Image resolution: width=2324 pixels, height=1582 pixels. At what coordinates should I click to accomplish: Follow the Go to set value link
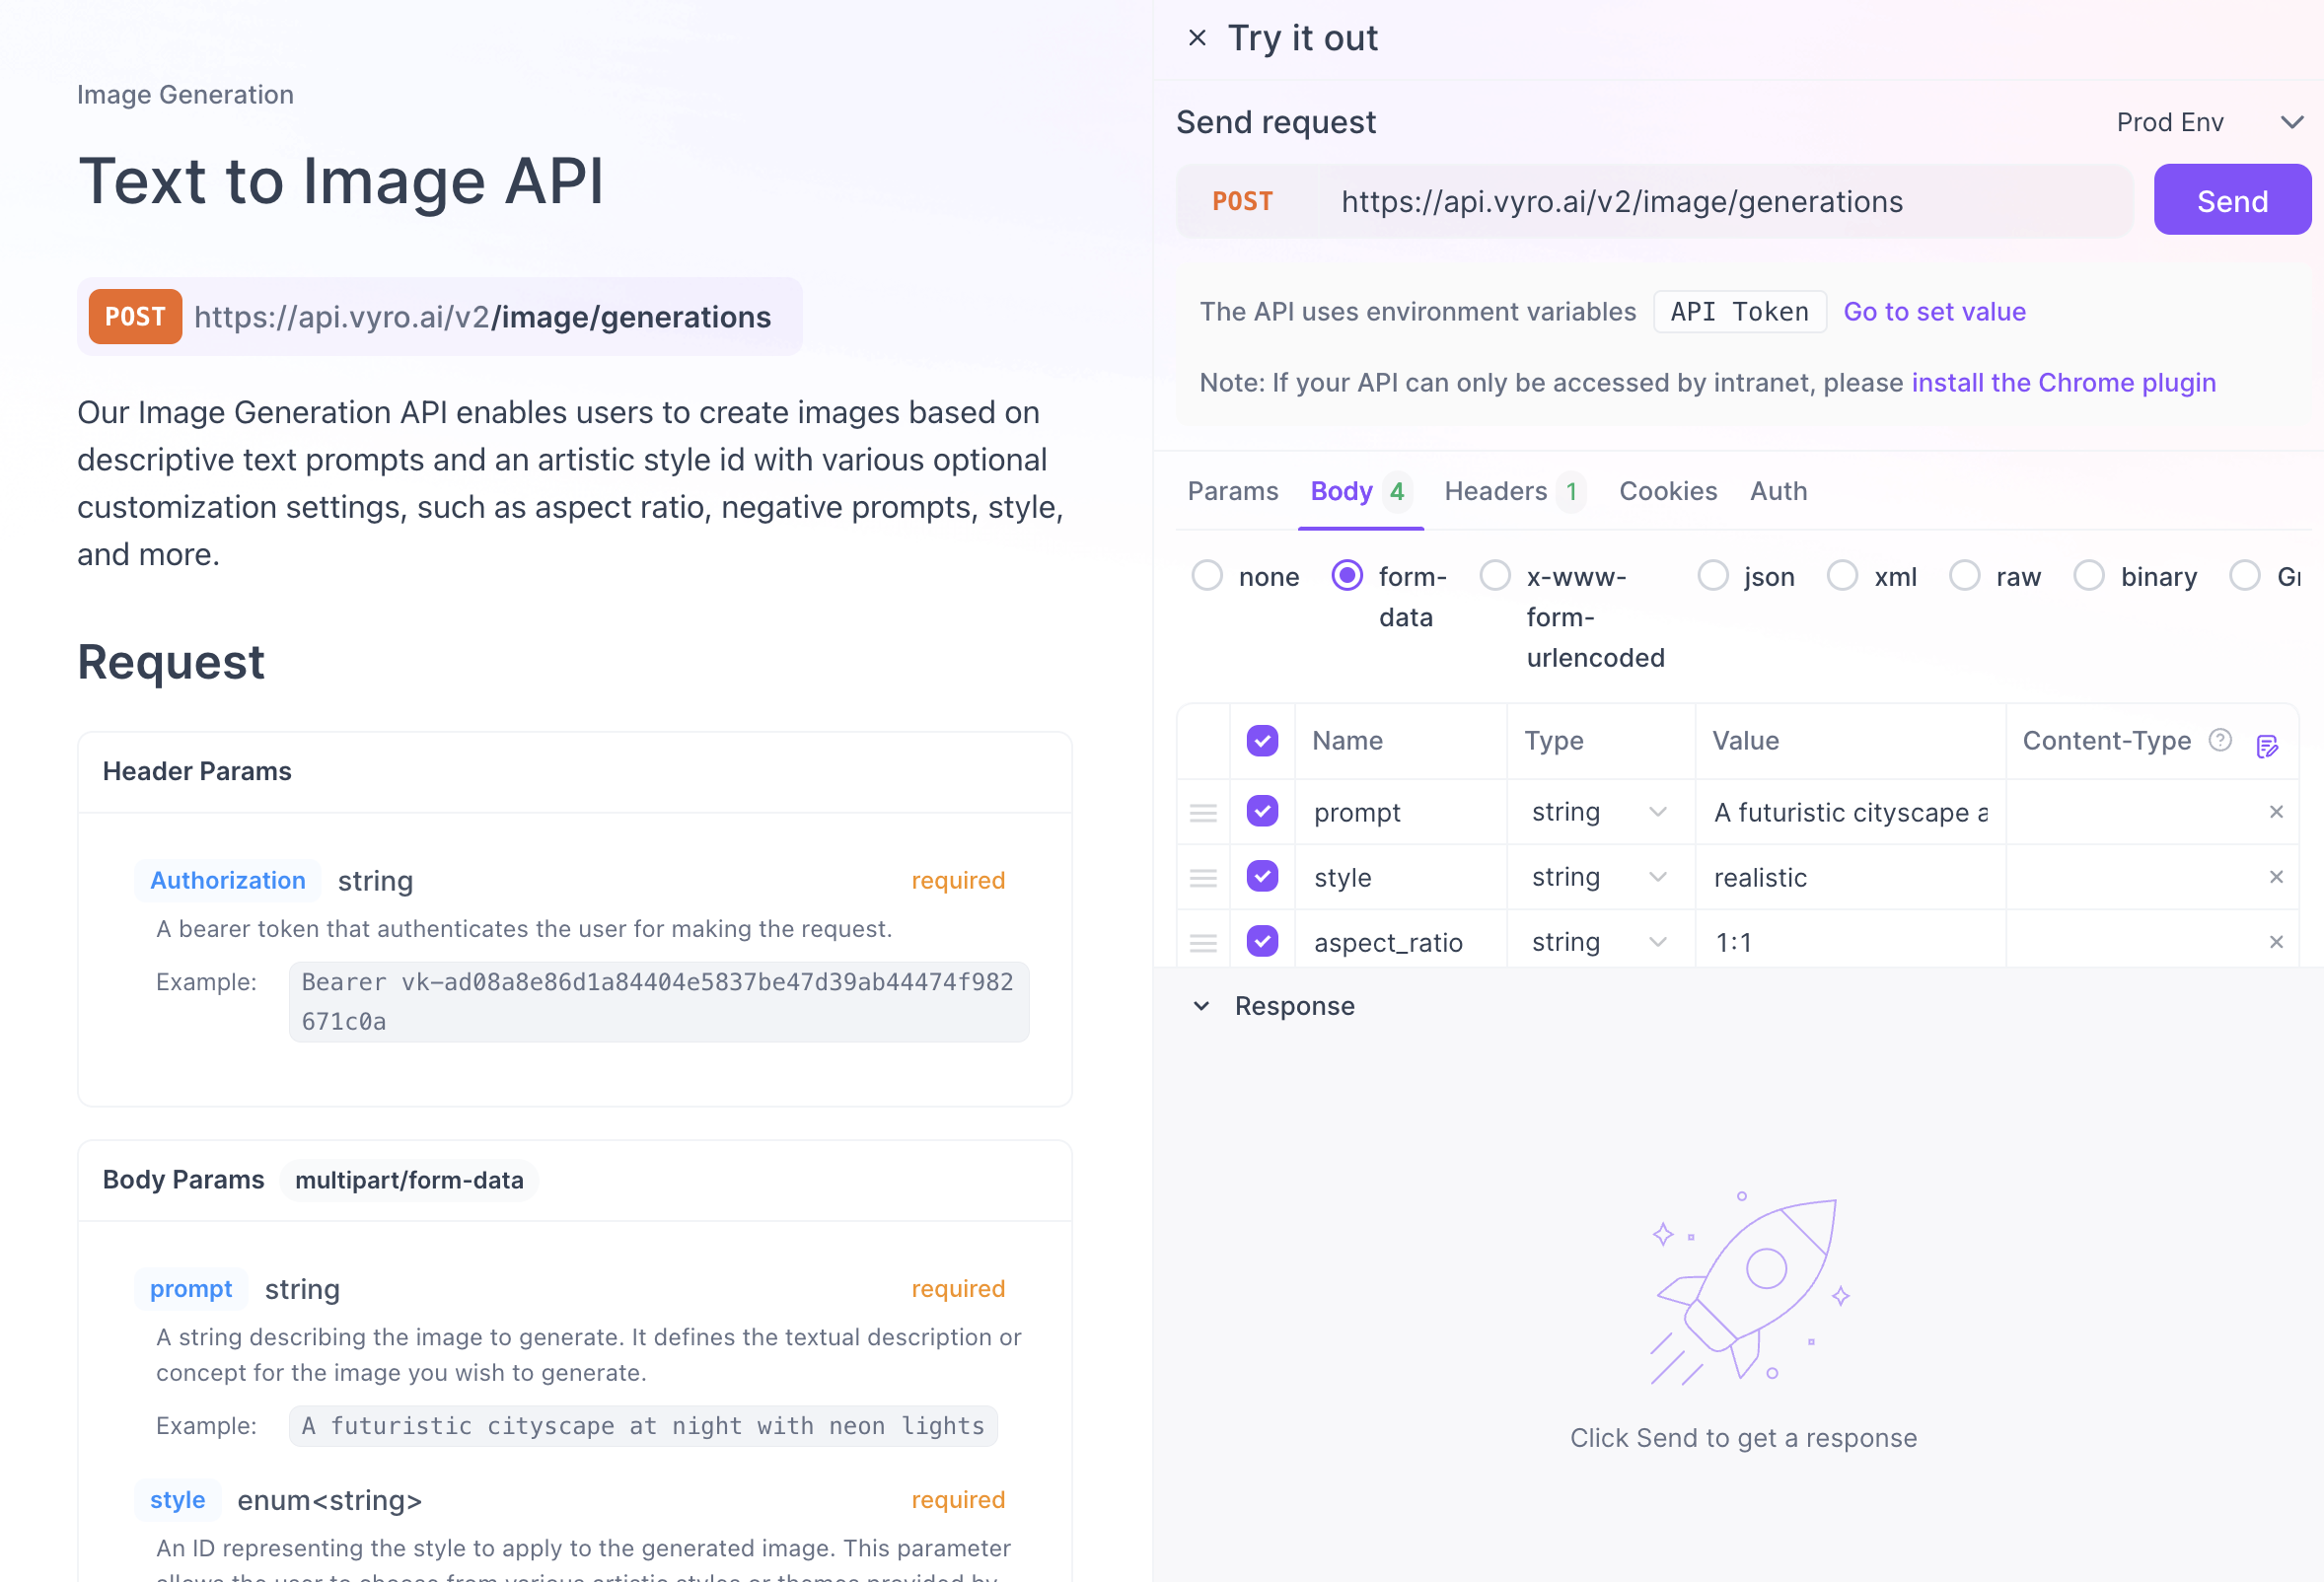pos(1934,312)
